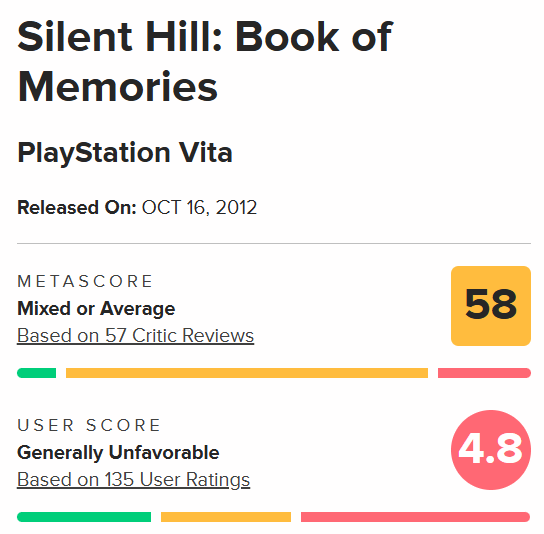The width and height of the screenshot is (544, 534).
Task: Select the red negative critic reviews bar
Action: tap(484, 373)
